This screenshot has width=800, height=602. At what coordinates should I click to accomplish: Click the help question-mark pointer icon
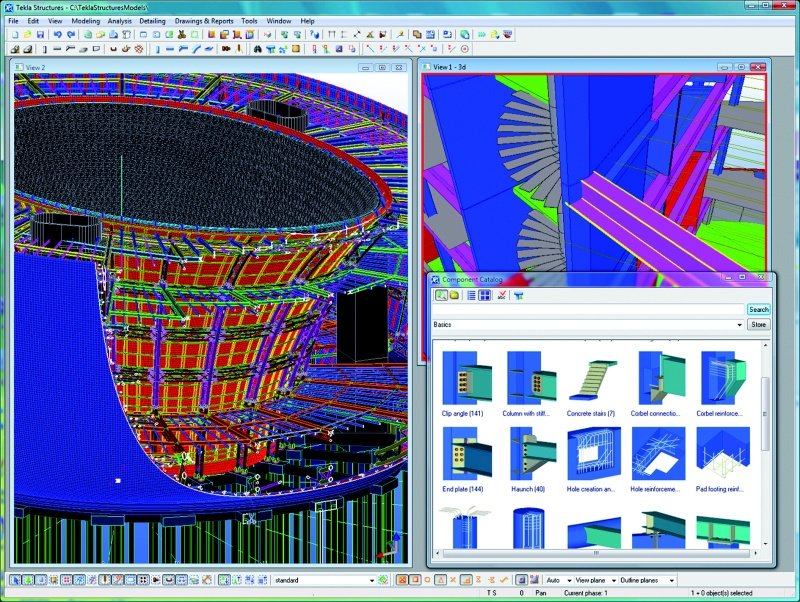point(315,35)
